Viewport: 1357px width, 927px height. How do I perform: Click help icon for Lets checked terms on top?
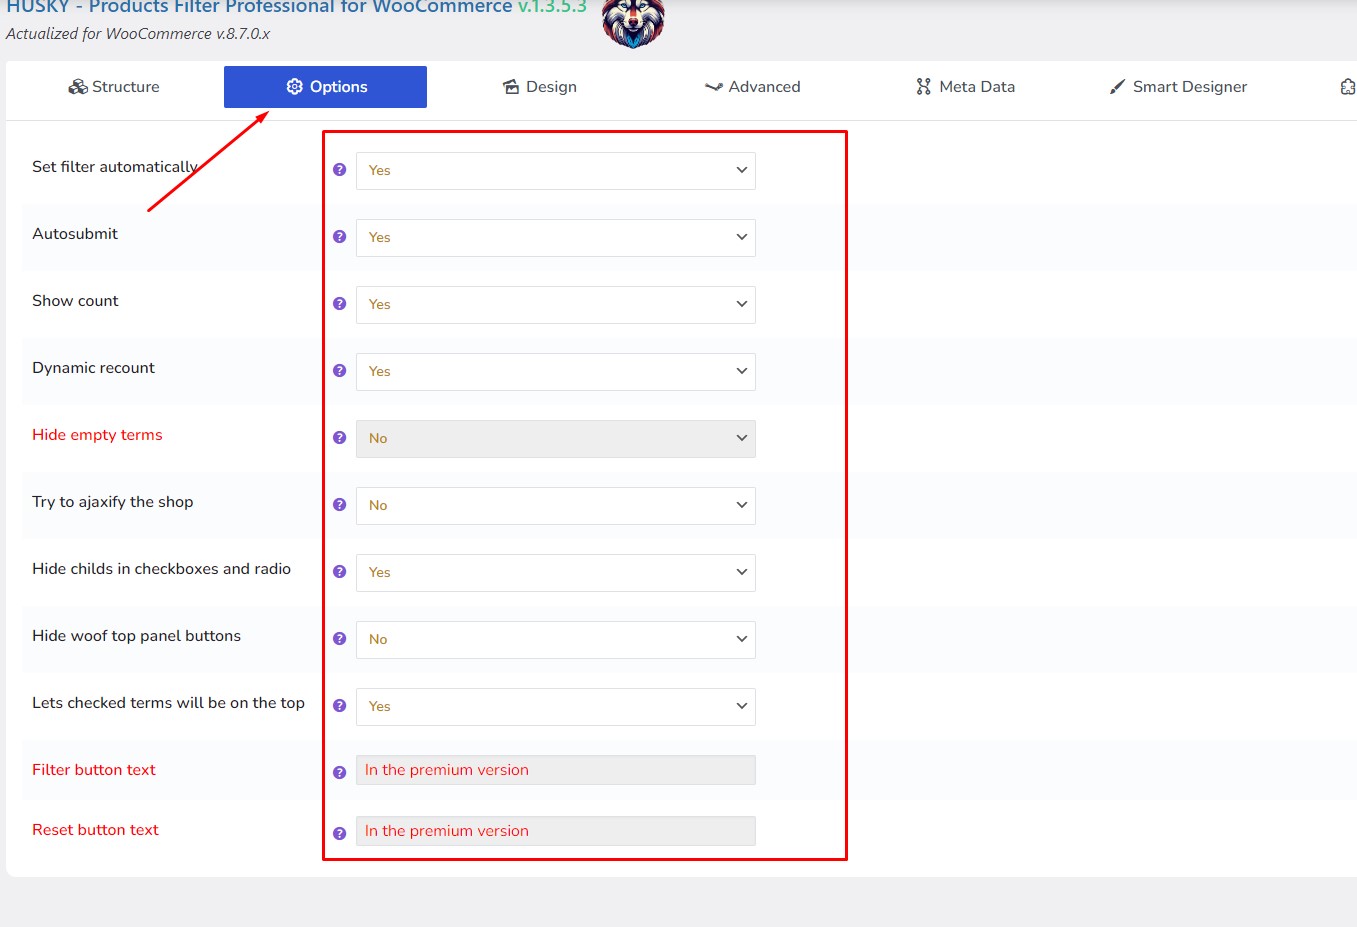coord(340,706)
